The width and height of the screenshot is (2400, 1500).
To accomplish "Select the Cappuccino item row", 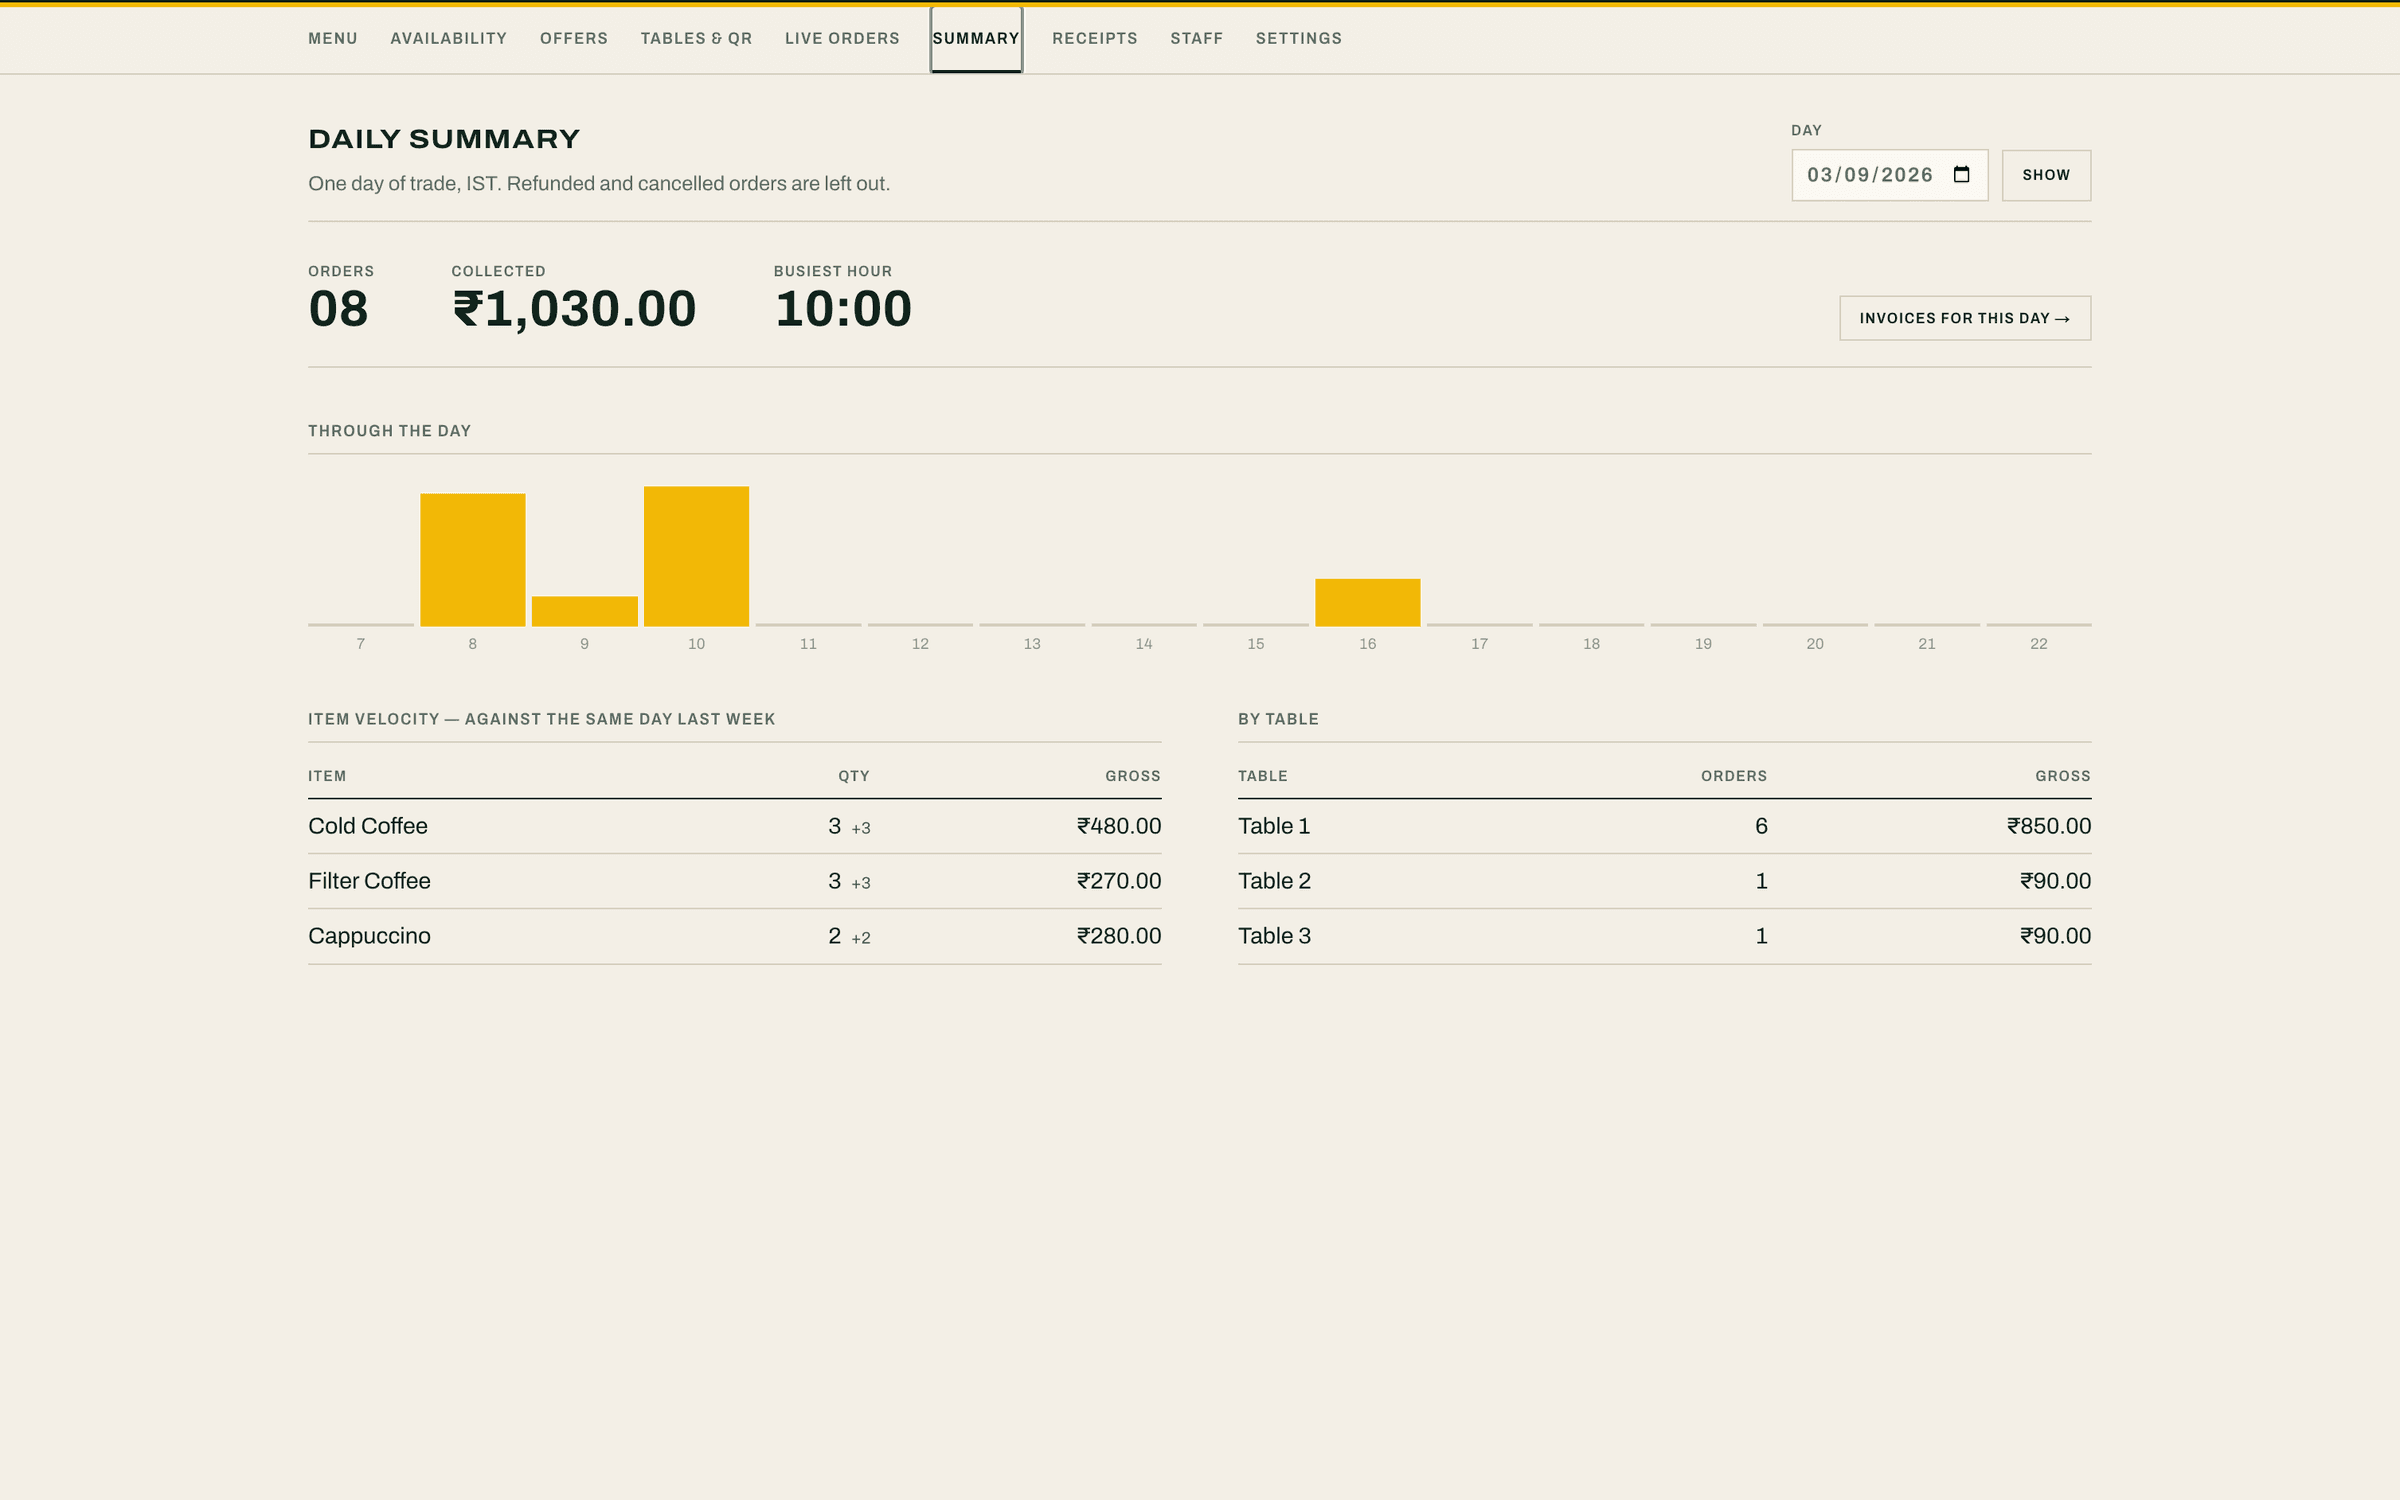I will click(735, 936).
